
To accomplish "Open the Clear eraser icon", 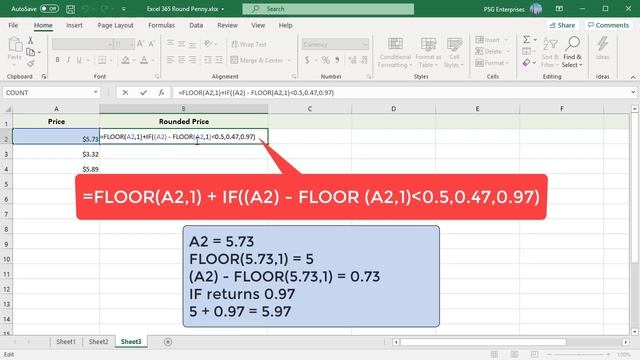I will click(x=527, y=63).
